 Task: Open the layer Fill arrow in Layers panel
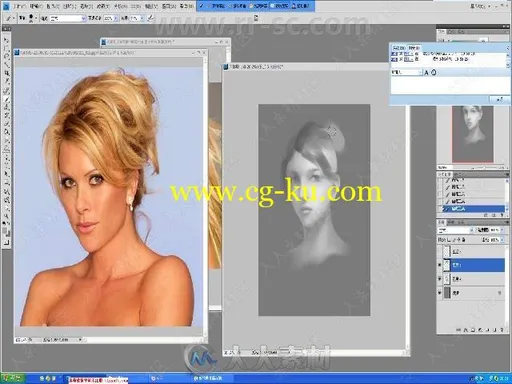(x=502, y=240)
